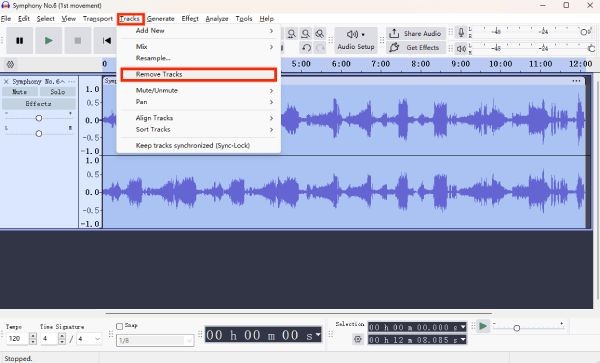Image resolution: width=600 pixels, height=363 pixels.
Task: Collapse Symphony No.6 track with caret
Action: click(63, 81)
